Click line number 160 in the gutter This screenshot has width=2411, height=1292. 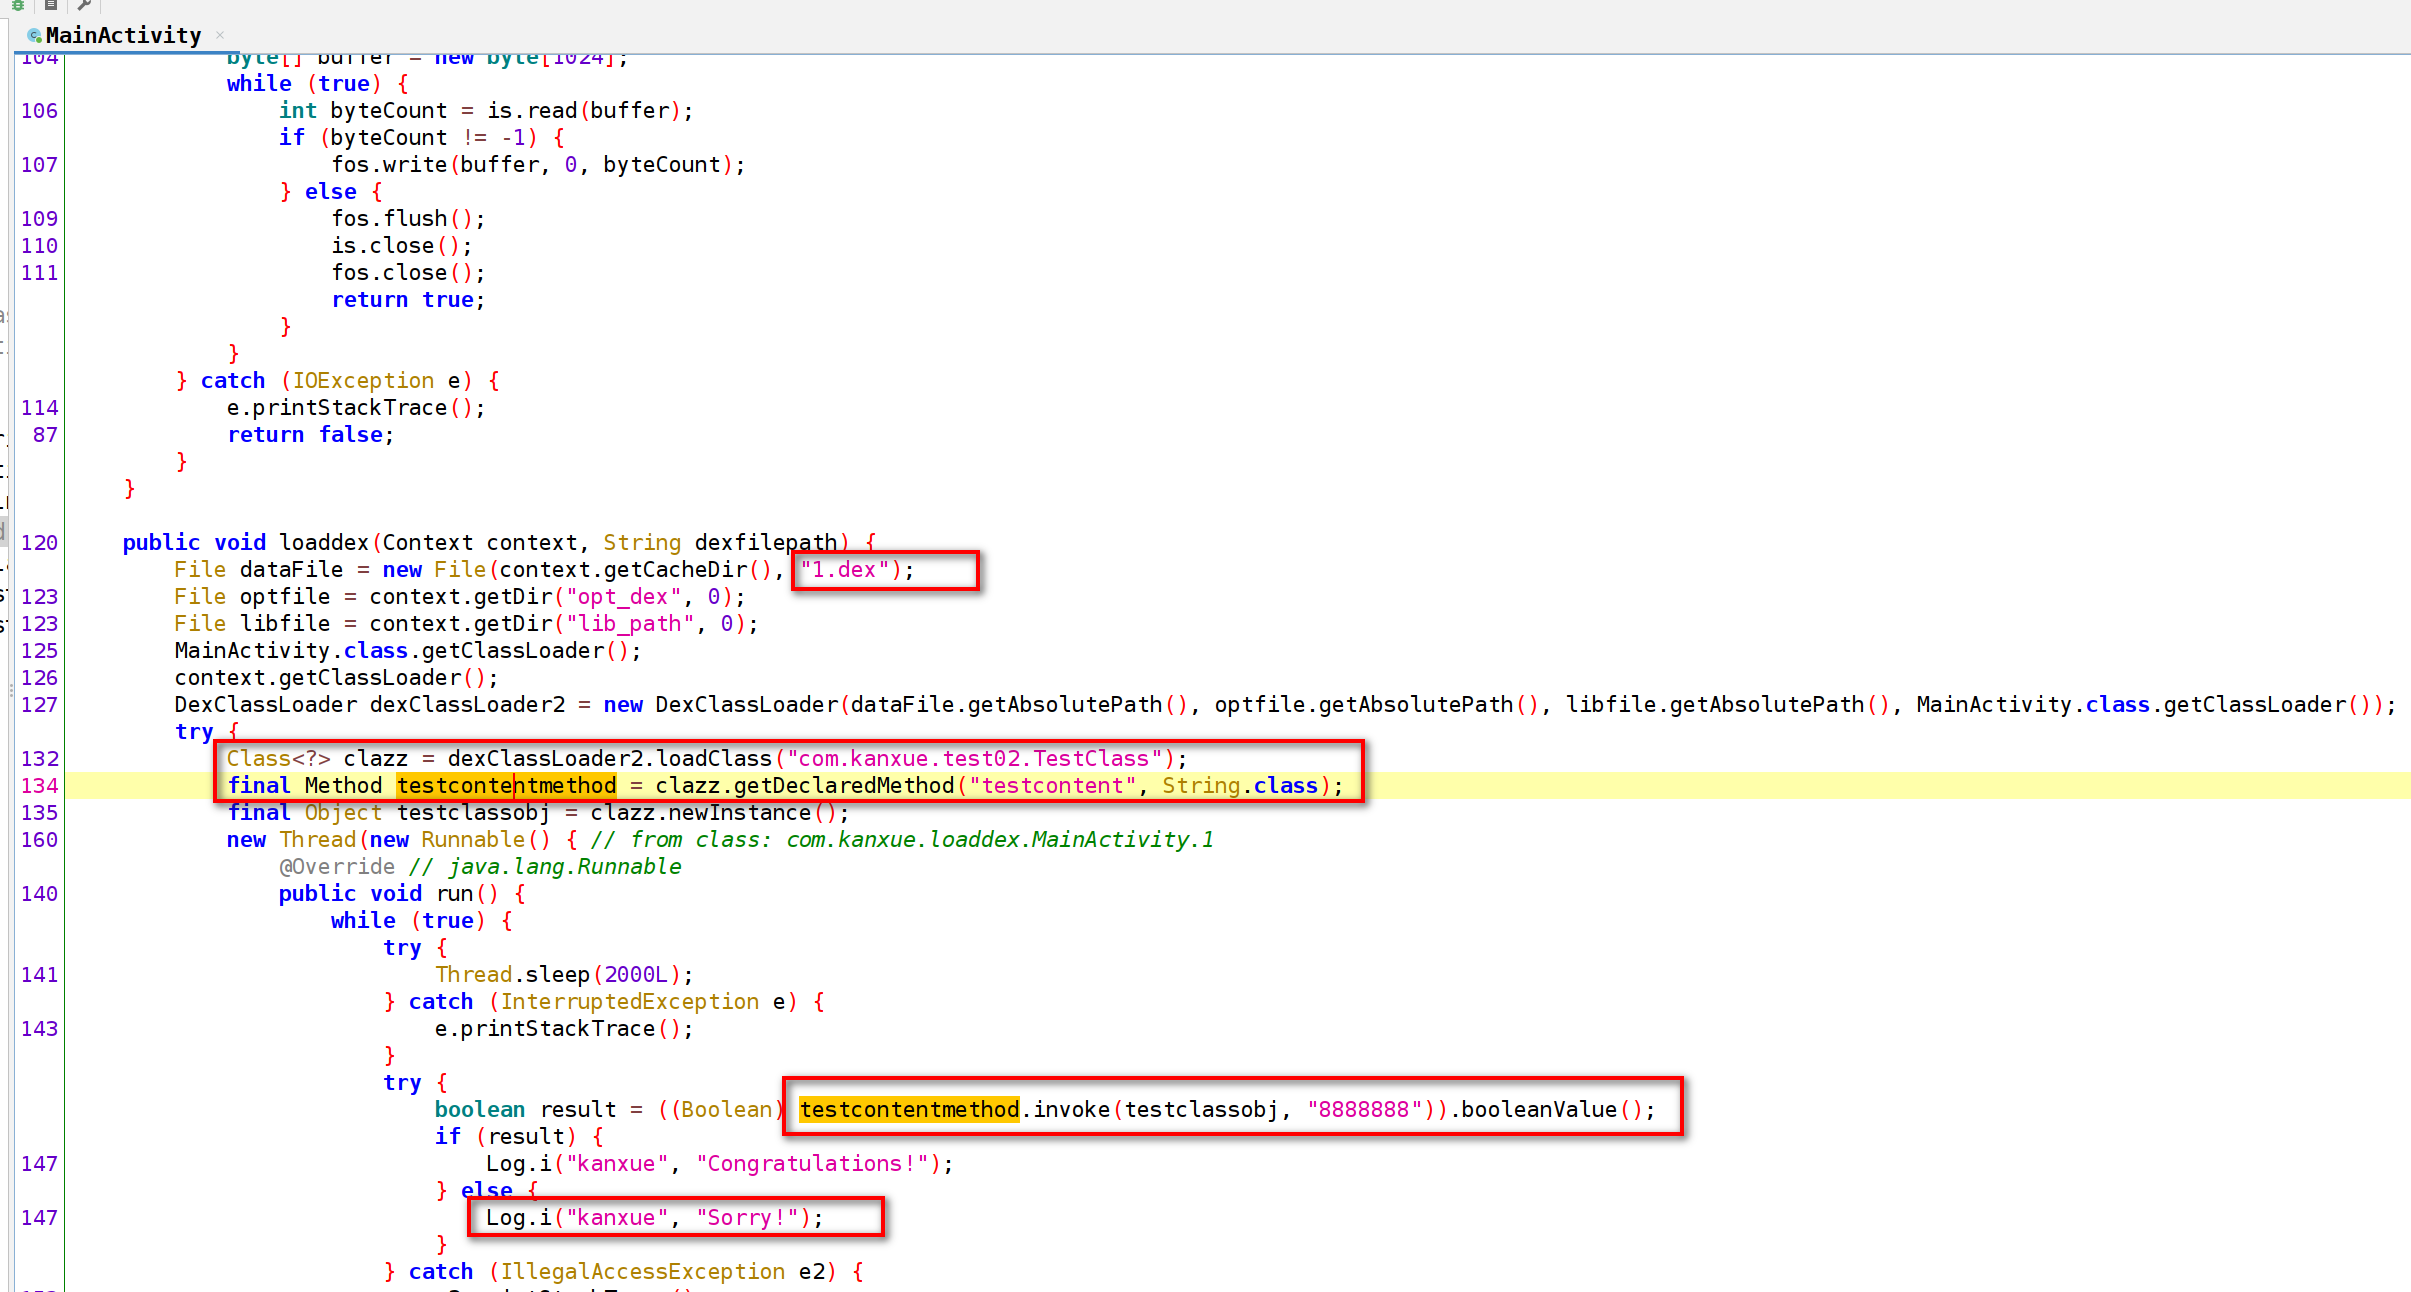[39, 840]
